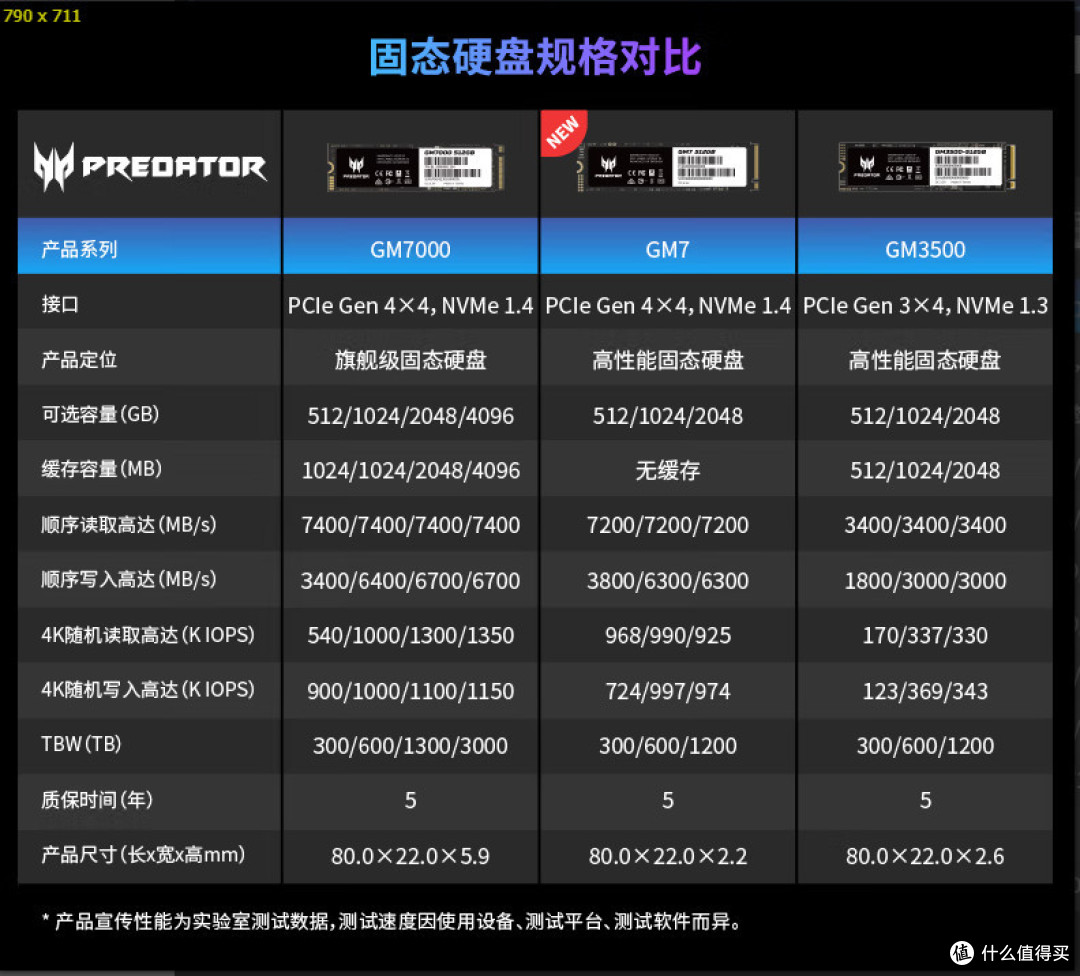Screen dimensions: 1080x976
Task: Select the GM7 column header
Action: [x=667, y=250]
